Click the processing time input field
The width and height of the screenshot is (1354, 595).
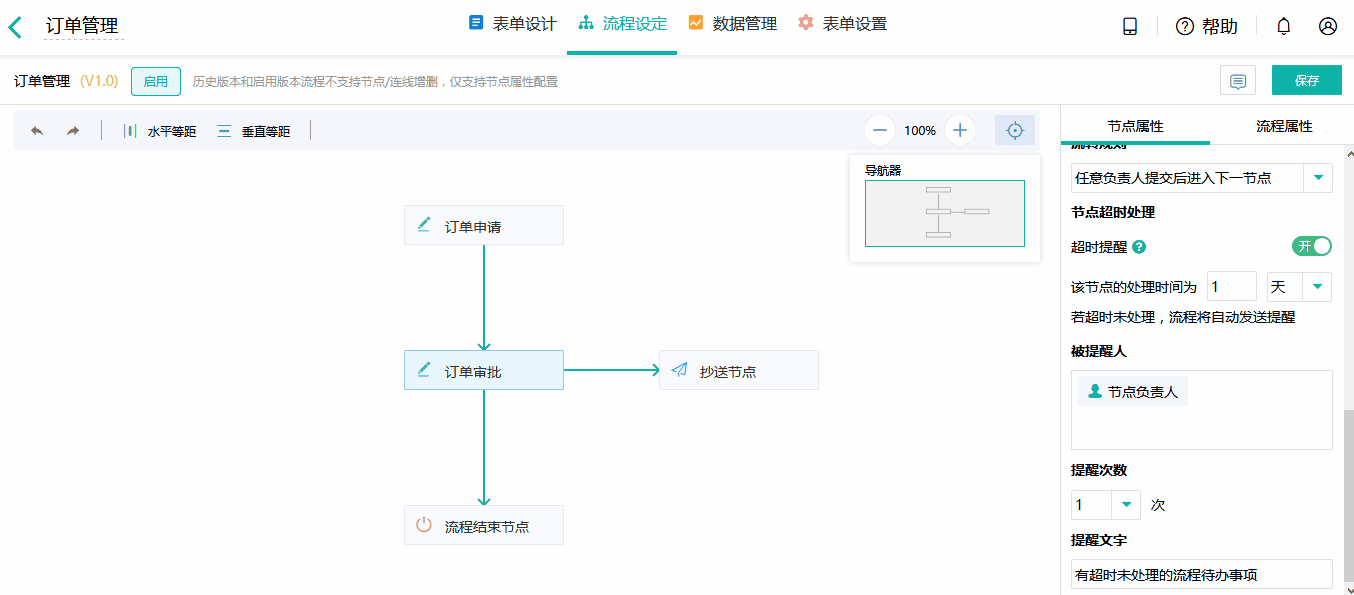(1232, 287)
